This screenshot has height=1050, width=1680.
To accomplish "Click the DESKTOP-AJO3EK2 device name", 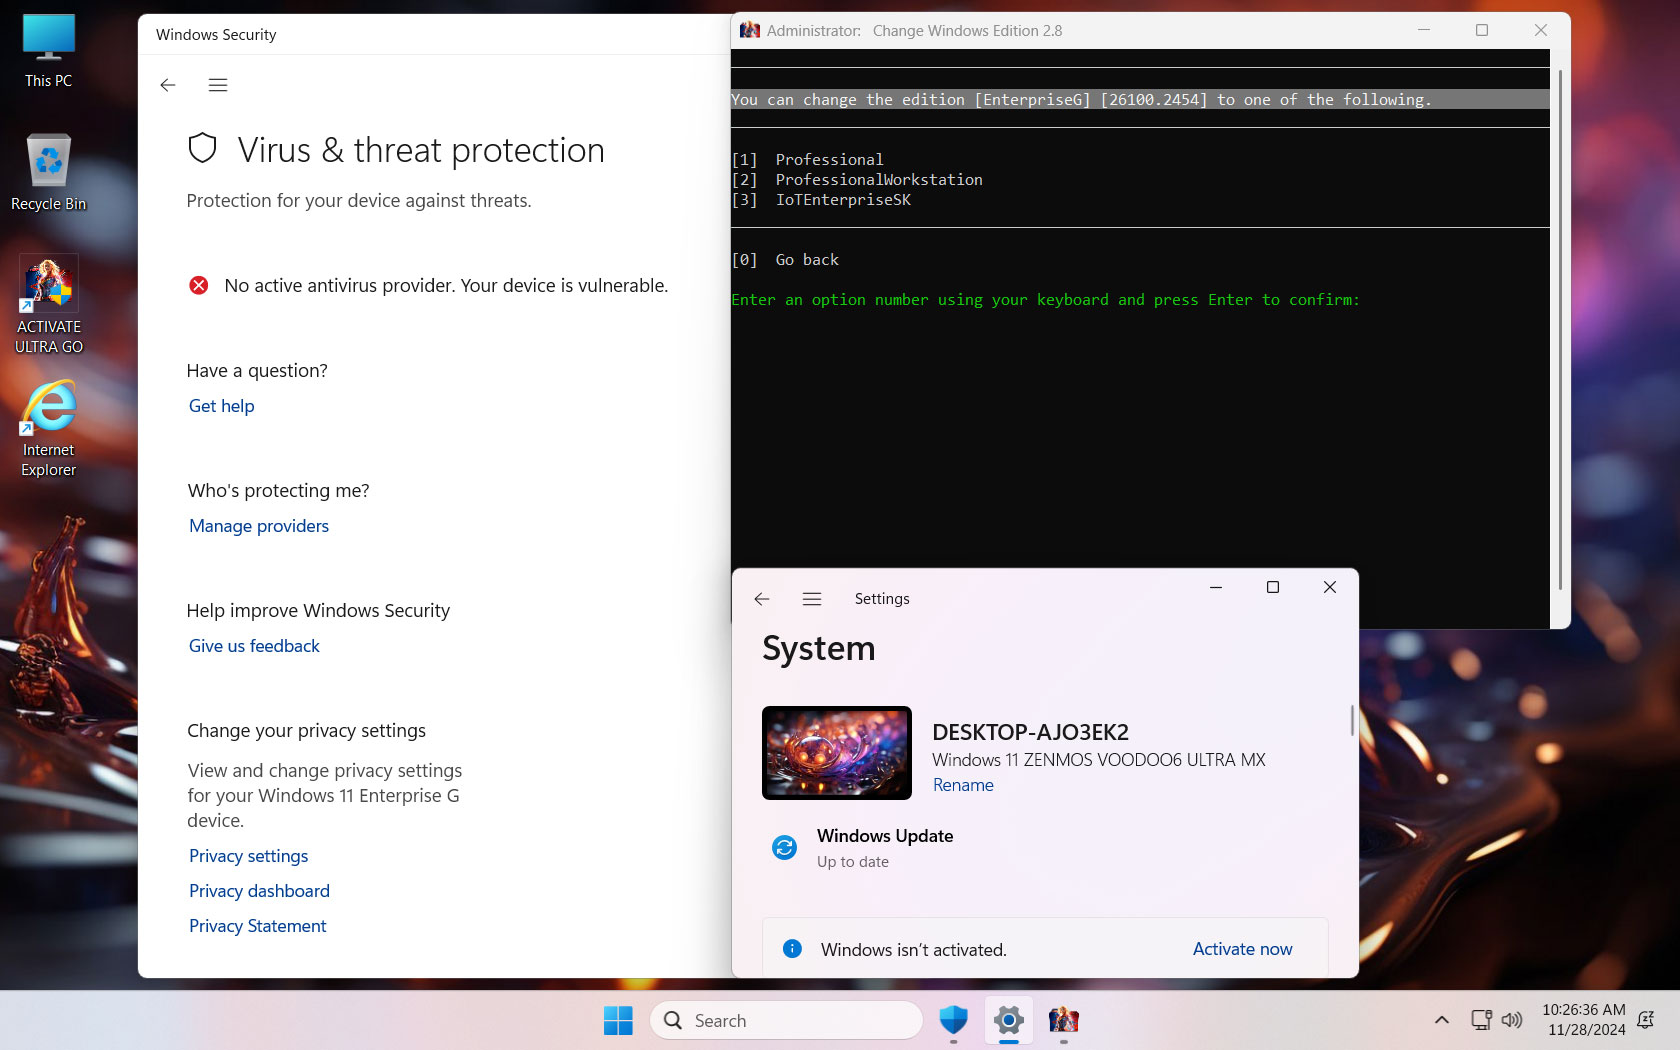I will tap(1030, 732).
